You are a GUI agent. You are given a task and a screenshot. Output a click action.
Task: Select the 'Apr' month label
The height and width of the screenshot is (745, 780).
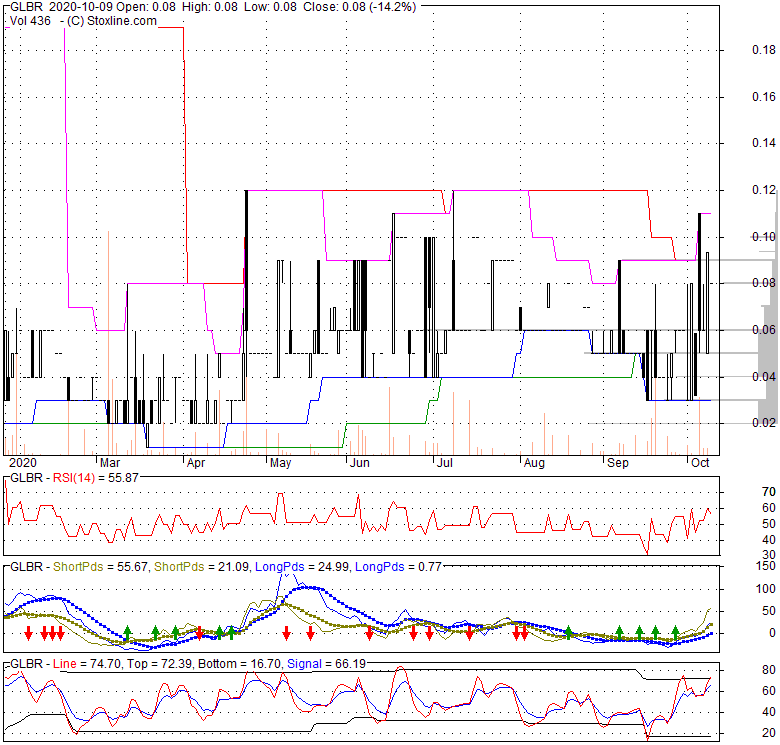click(196, 463)
